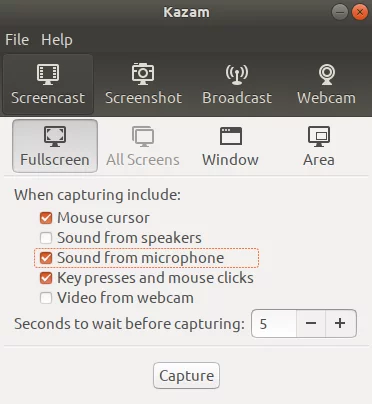Toggle Key presses and mouse clicks

pyautogui.click(x=46, y=278)
